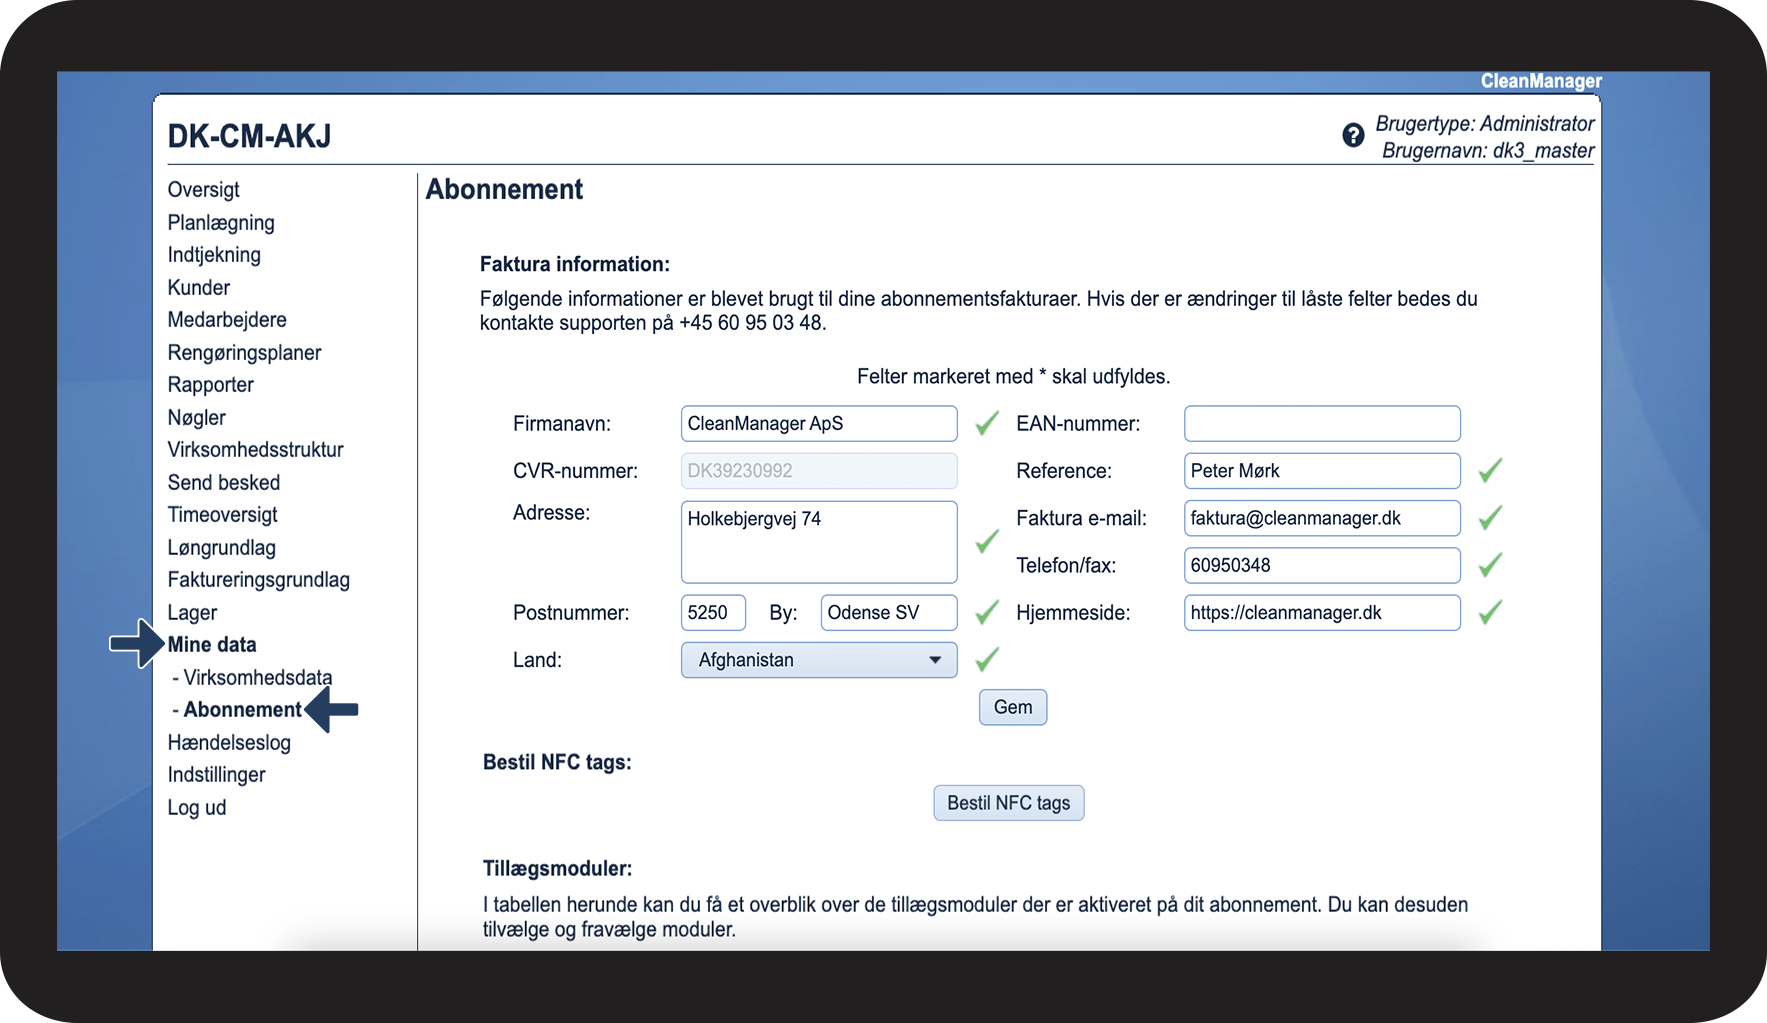1767x1023 pixels.
Task: Open the Virksomhedsdata submenu item
Action: tap(257, 678)
